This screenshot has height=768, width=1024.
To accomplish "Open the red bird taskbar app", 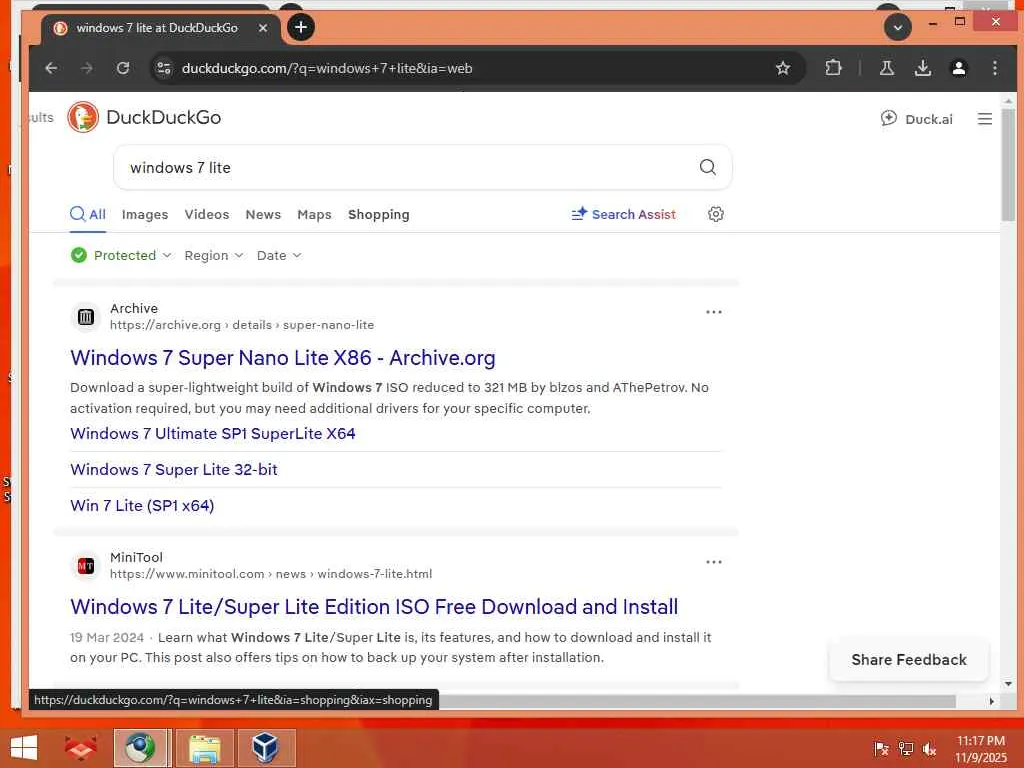I will tap(80, 748).
